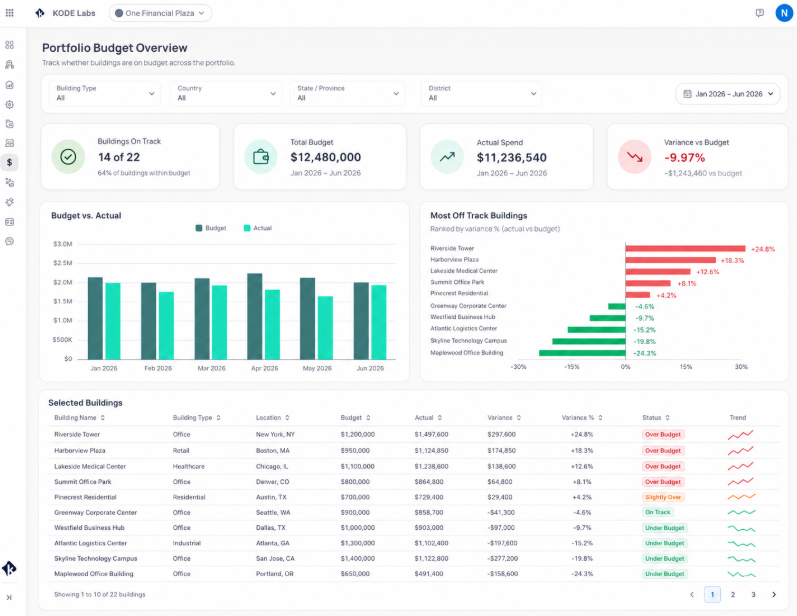This screenshot has height=616, width=797.
Task: Click the Maplewood Office Building -24.3% bar
Action: [582, 353]
